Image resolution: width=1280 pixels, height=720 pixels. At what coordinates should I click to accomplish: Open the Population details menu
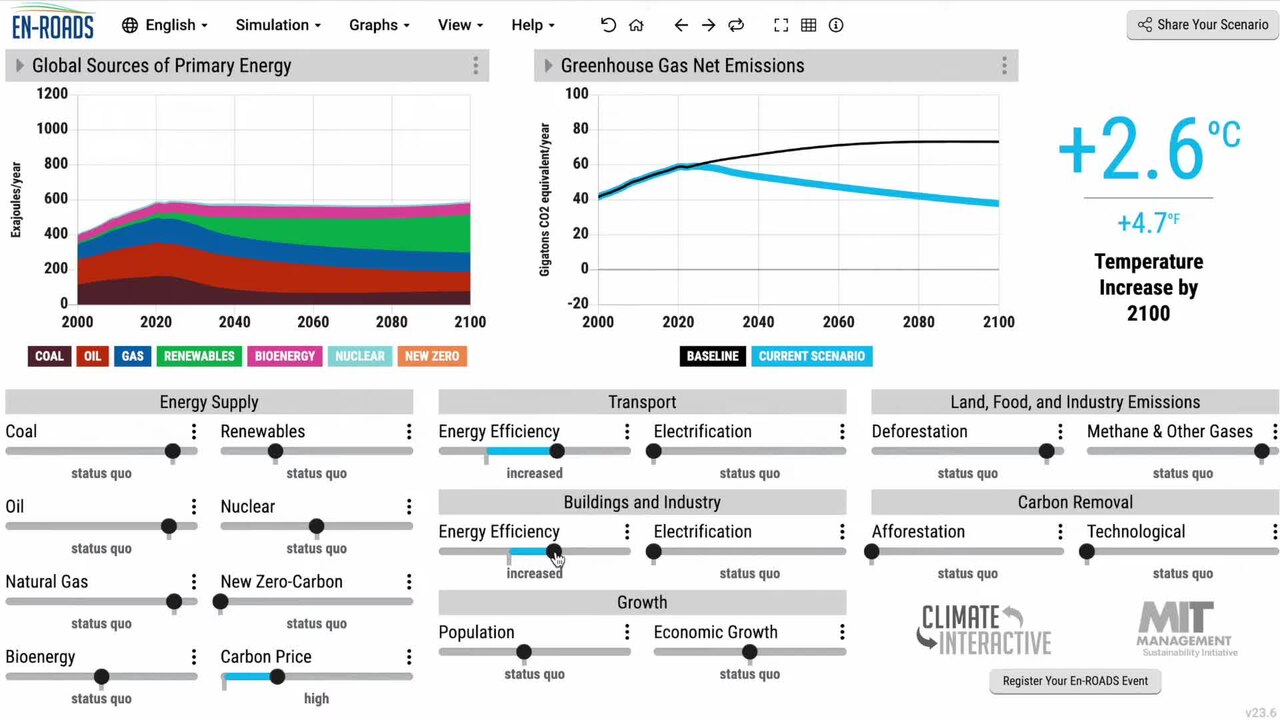click(627, 632)
